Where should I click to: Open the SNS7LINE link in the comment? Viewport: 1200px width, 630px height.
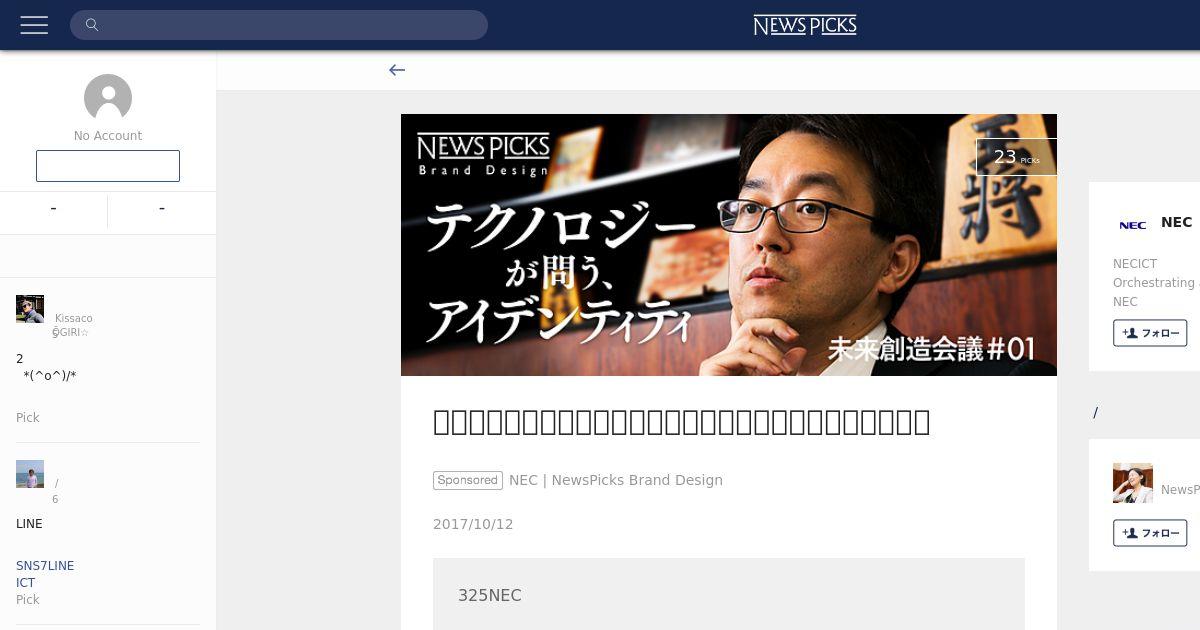point(45,566)
